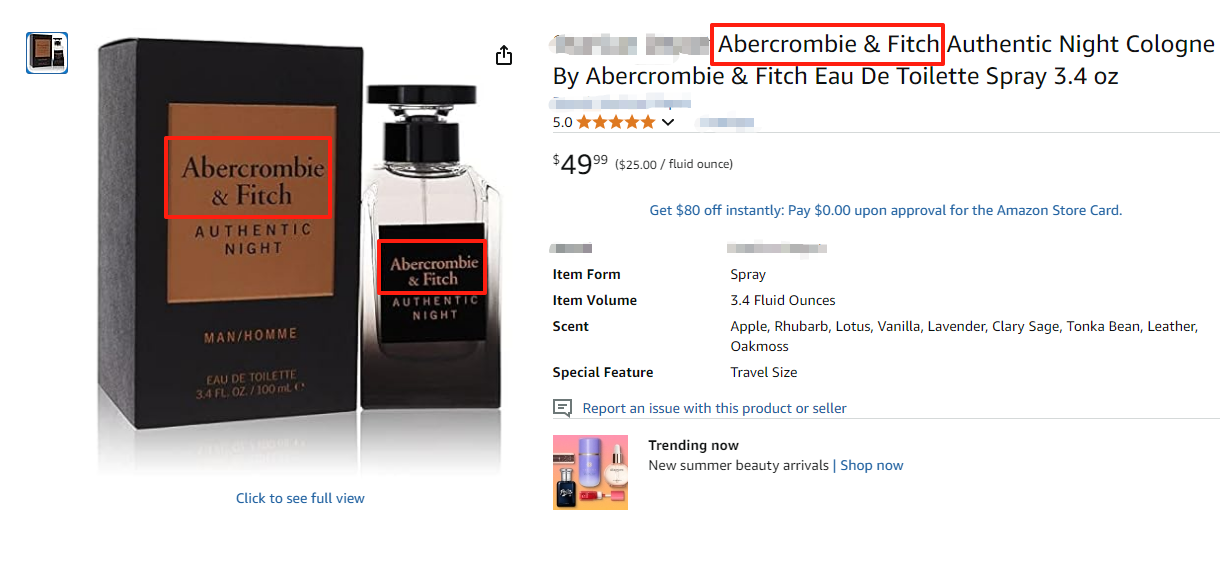Click the speech bubble report icon

point(563,408)
